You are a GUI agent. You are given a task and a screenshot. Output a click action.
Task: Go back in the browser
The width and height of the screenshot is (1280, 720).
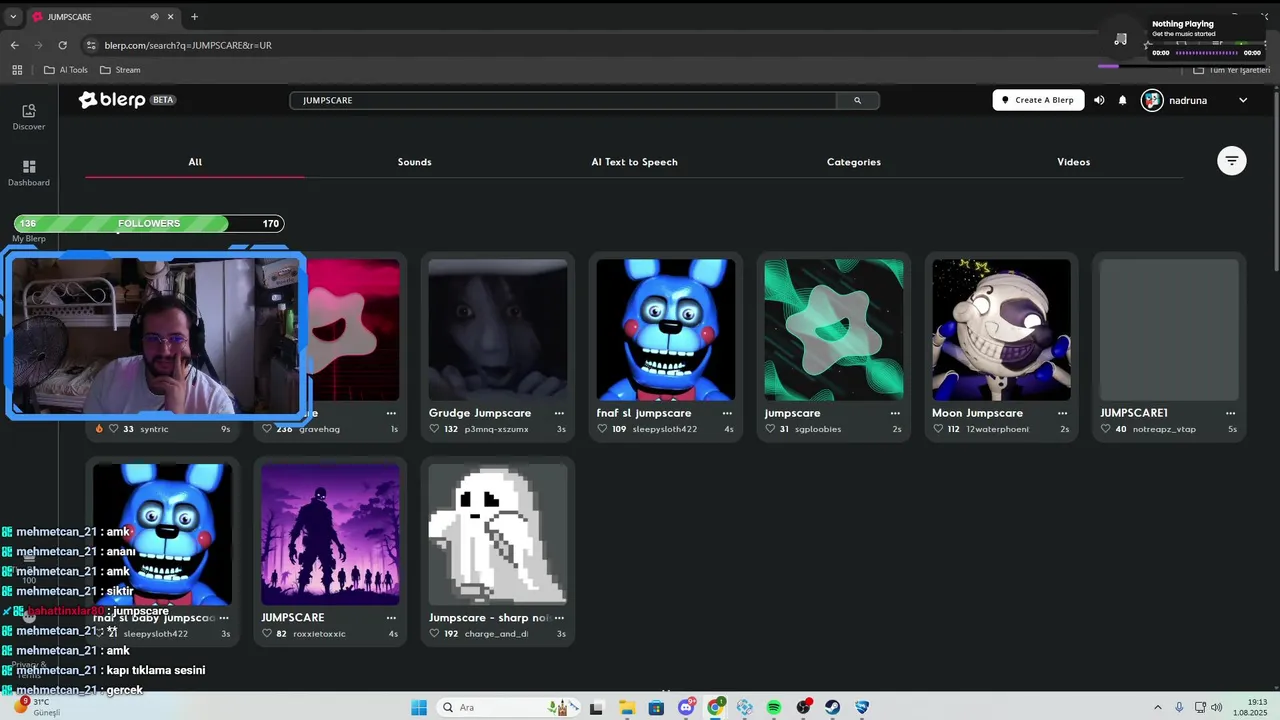tap(14, 45)
